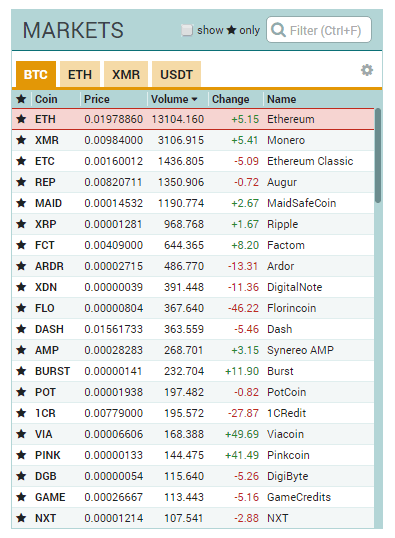Image resolution: width=395 pixels, height=538 pixels.
Task: Open the markets settings gear
Action: (x=367, y=70)
